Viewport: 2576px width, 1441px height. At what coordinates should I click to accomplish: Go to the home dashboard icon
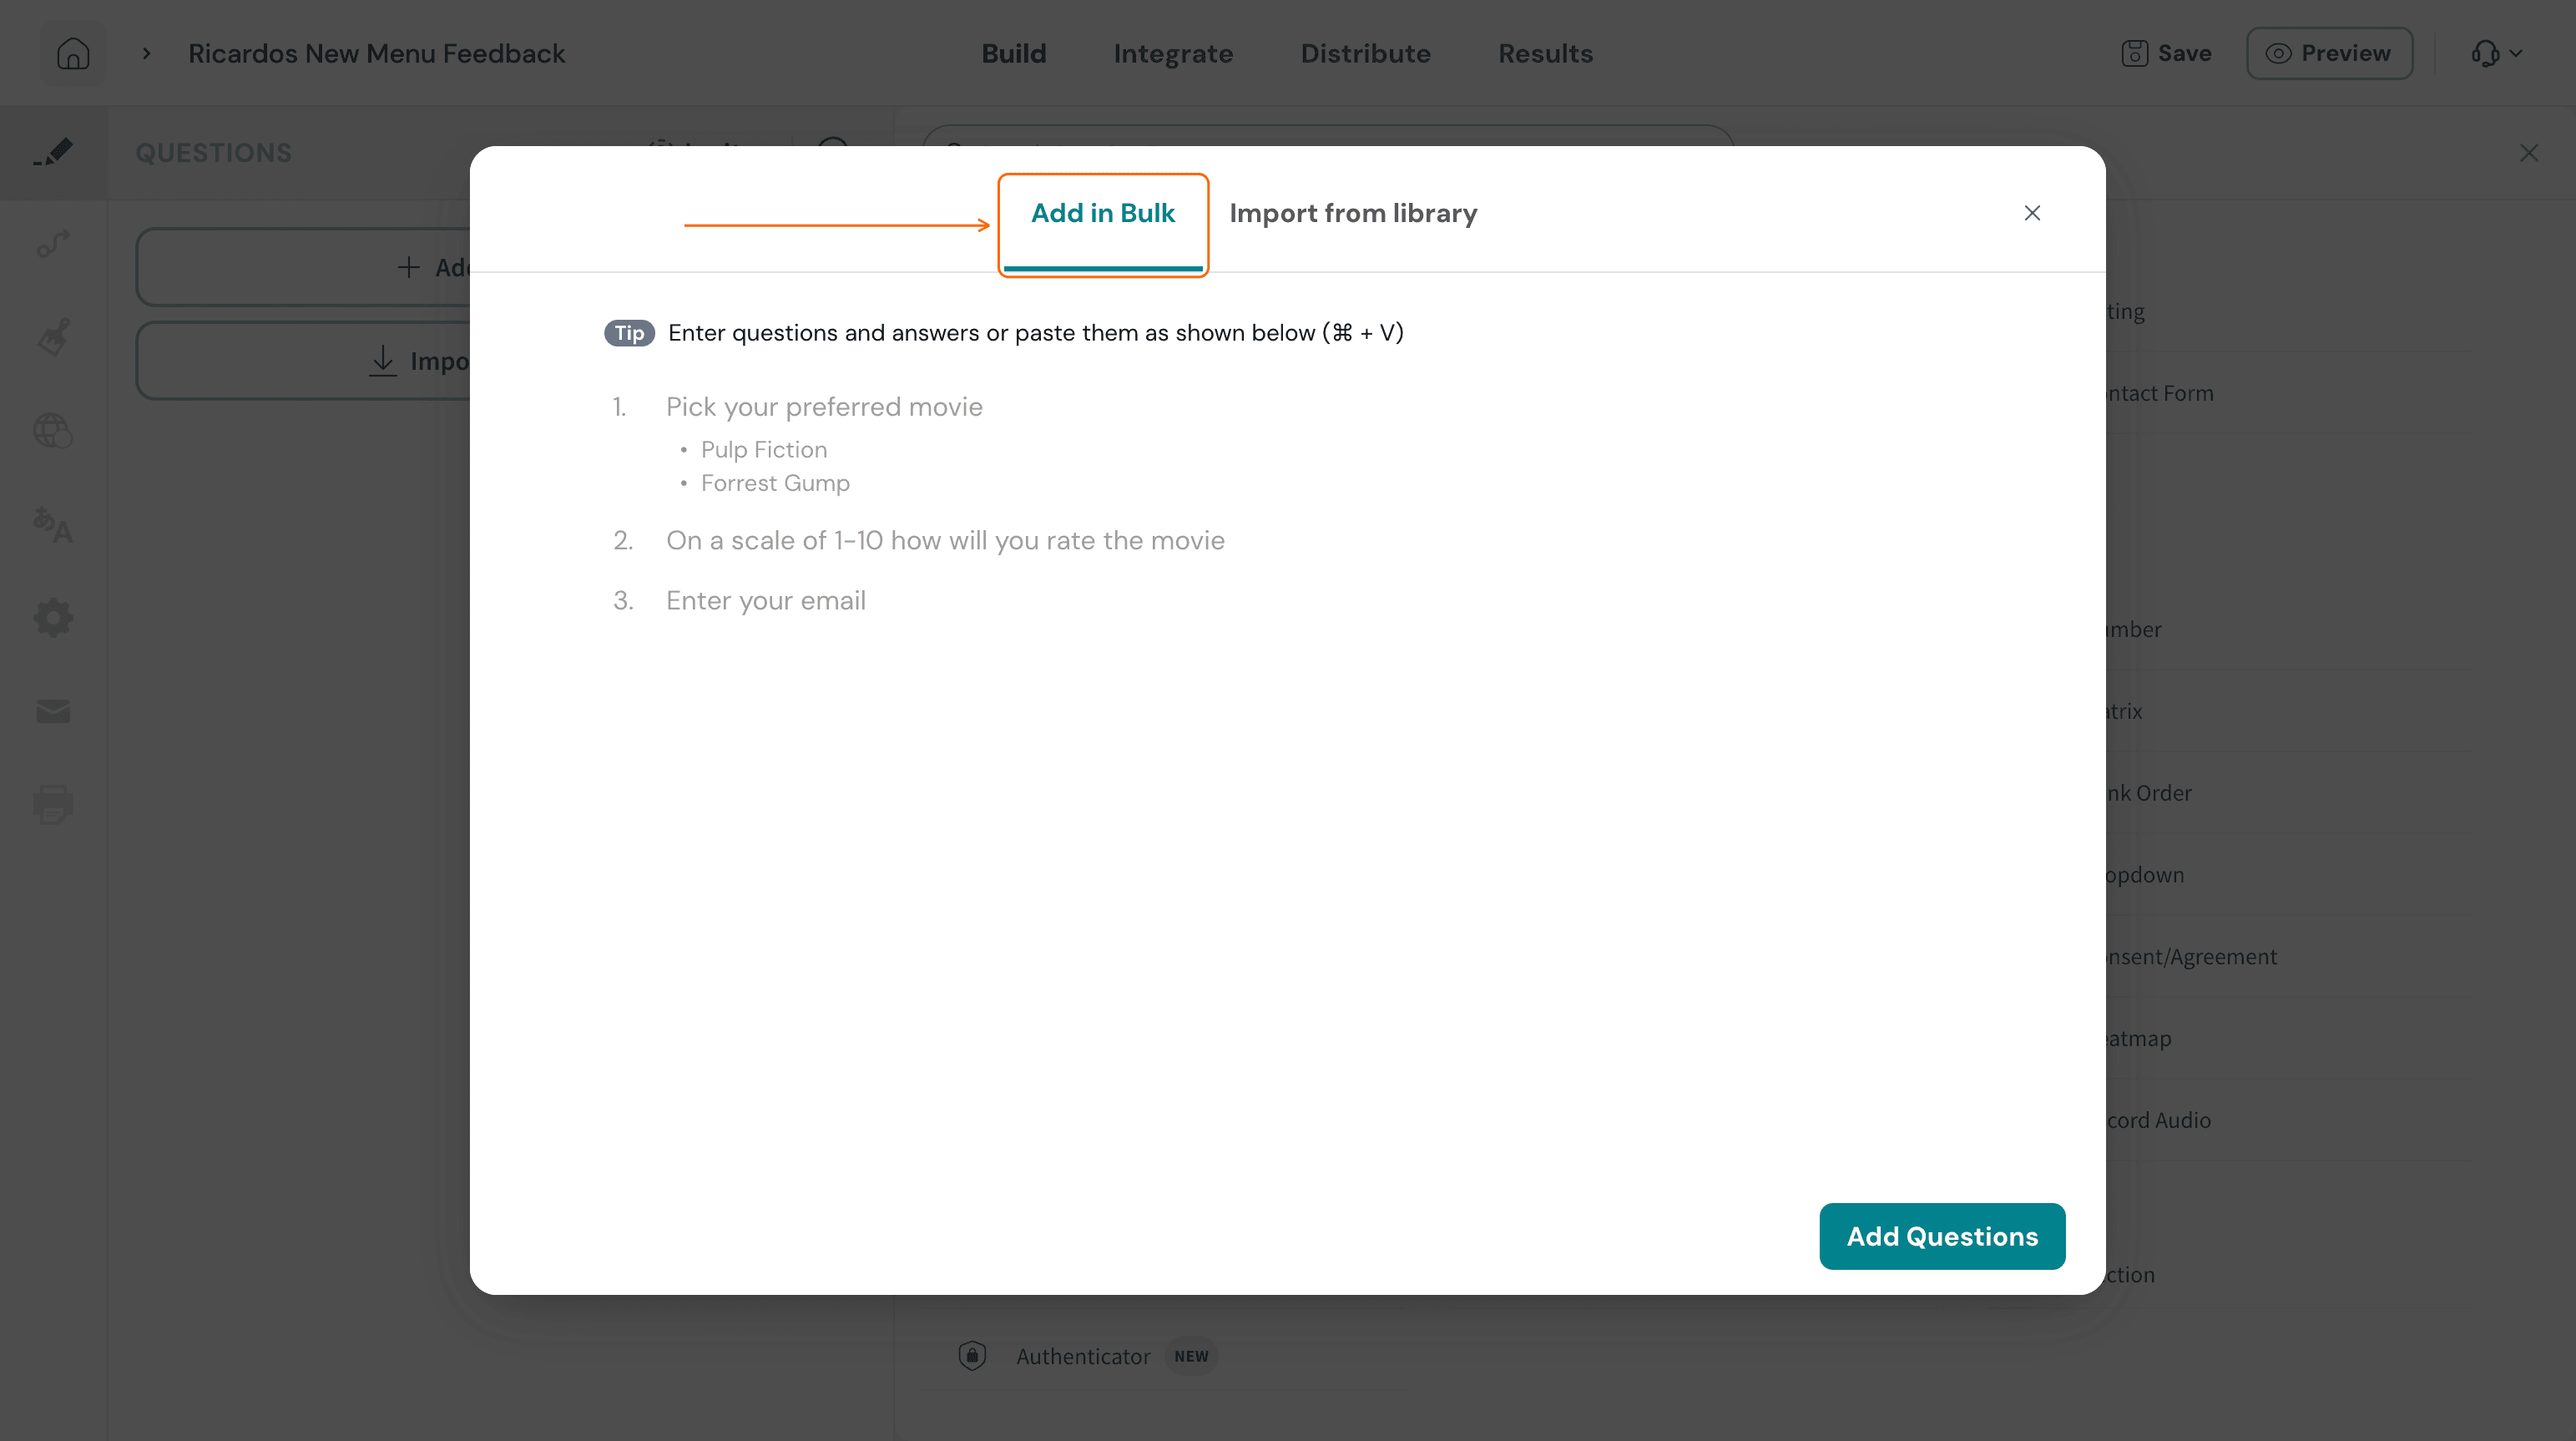tap(73, 53)
